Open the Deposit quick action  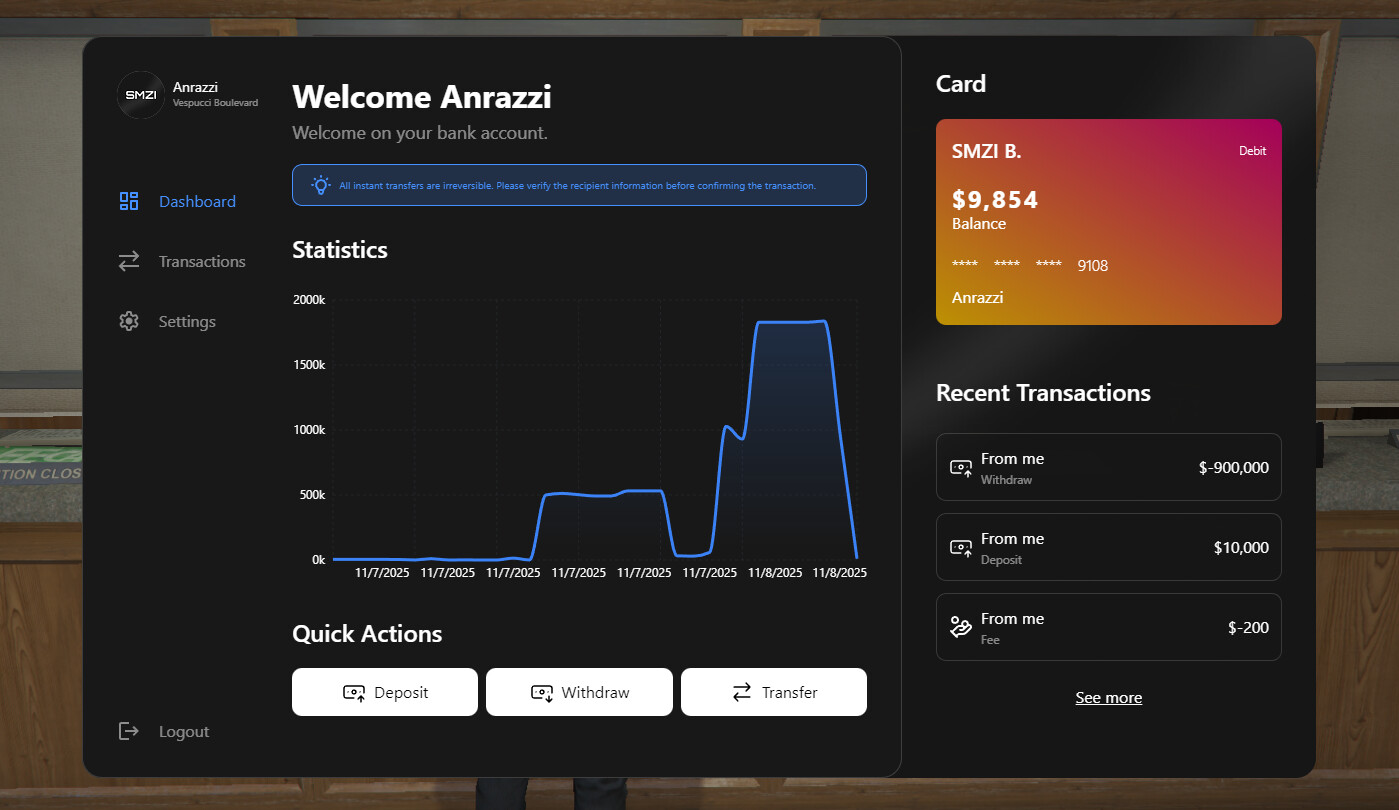tap(385, 691)
